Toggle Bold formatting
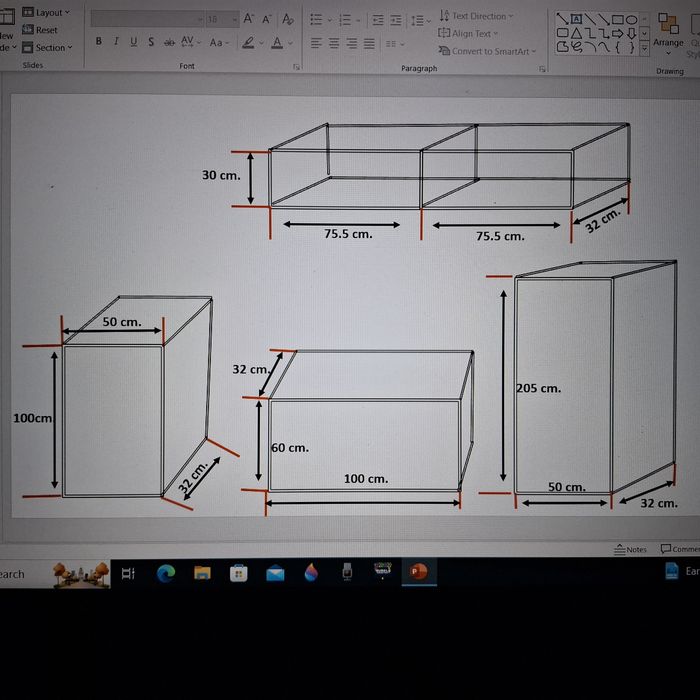700x700 pixels. (99, 42)
